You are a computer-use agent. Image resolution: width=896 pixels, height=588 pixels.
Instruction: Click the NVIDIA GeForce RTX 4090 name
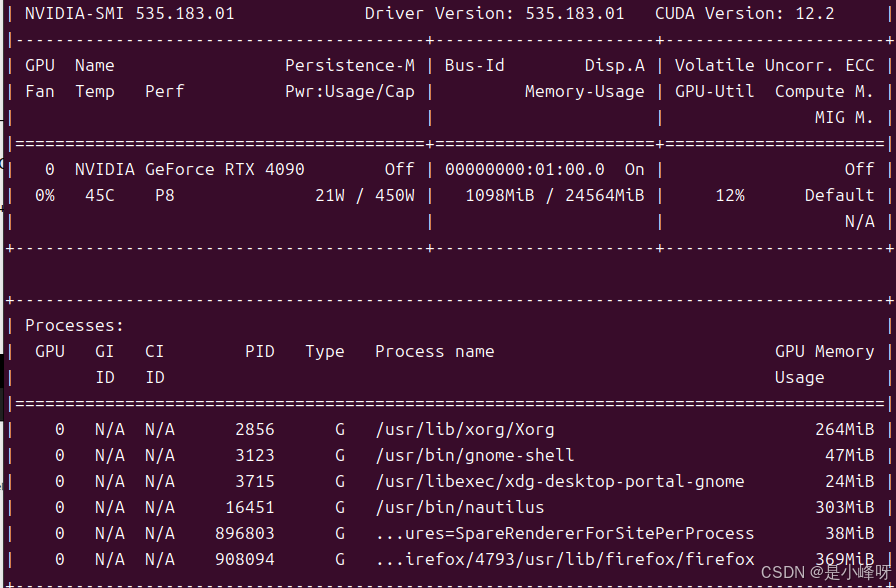click(189, 169)
